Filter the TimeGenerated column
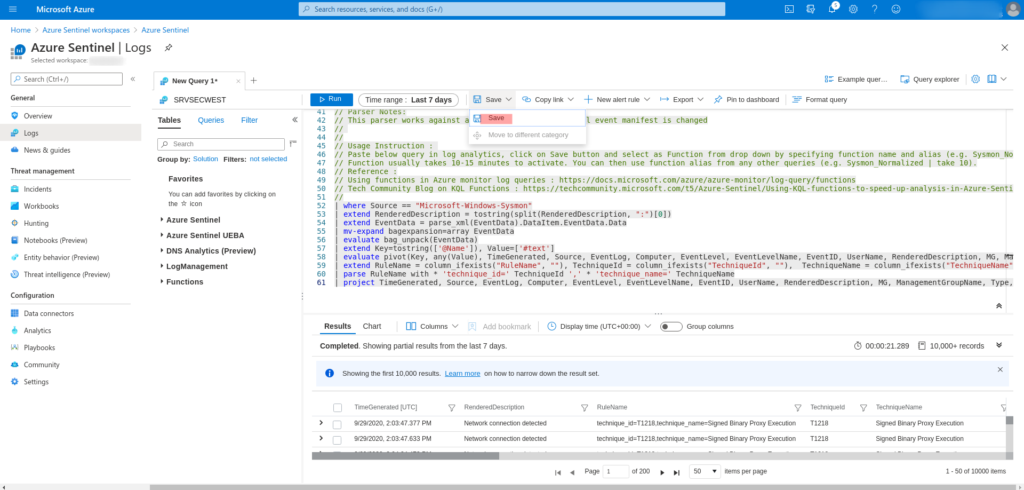1024x490 pixels. click(x=451, y=407)
